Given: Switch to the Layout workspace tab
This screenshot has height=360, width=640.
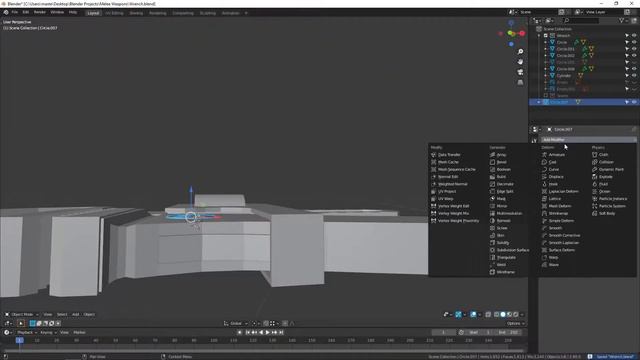Looking at the screenshot, I should [x=93, y=13].
